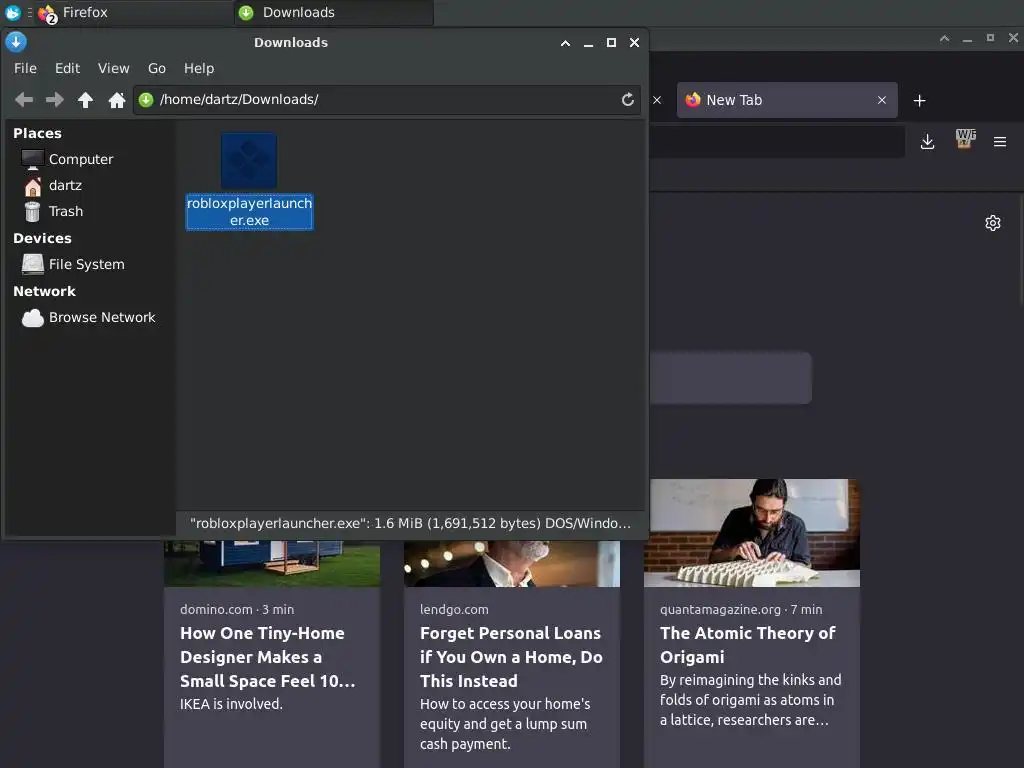Click the robloxplayerlauncher.exe filename label
The width and height of the screenshot is (1024, 768).
point(249,212)
